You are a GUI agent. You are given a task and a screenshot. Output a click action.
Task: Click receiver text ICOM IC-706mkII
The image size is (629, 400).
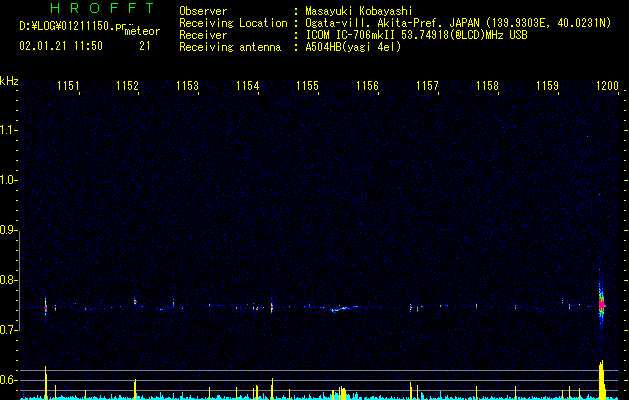(351, 35)
